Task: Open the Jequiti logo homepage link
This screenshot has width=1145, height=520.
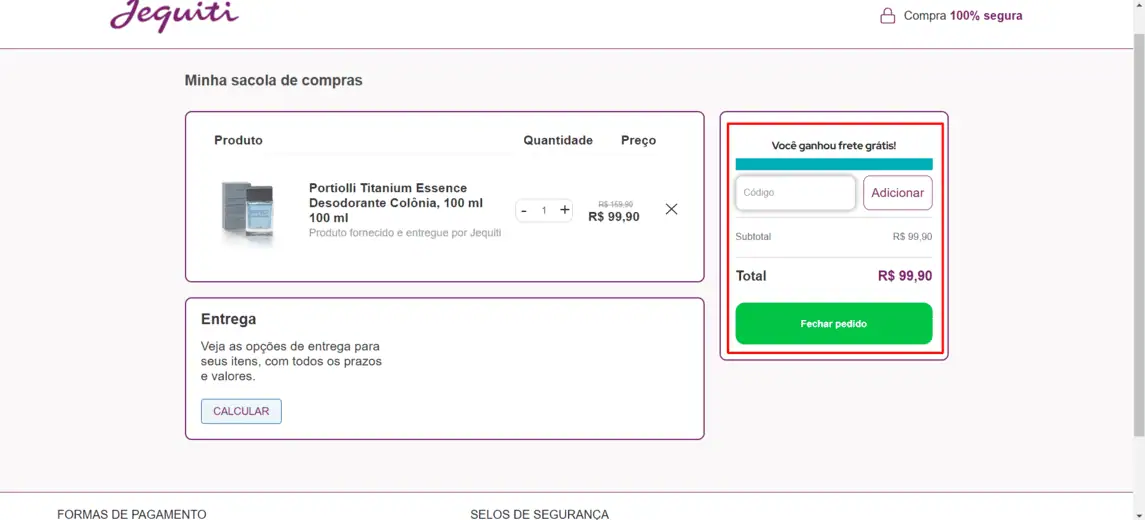Action: (x=174, y=15)
